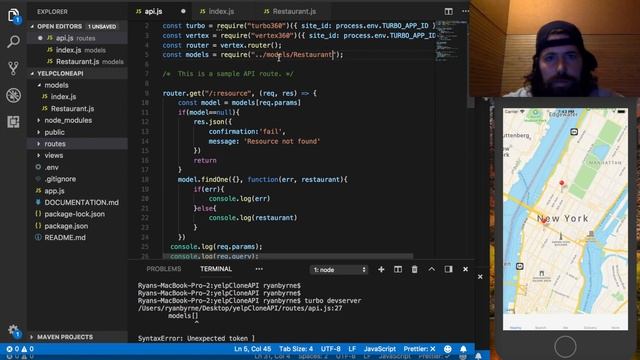Open the feedback smiley in status bar
This screenshot has height=360, width=640.
pyautogui.click(x=448, y=349)
